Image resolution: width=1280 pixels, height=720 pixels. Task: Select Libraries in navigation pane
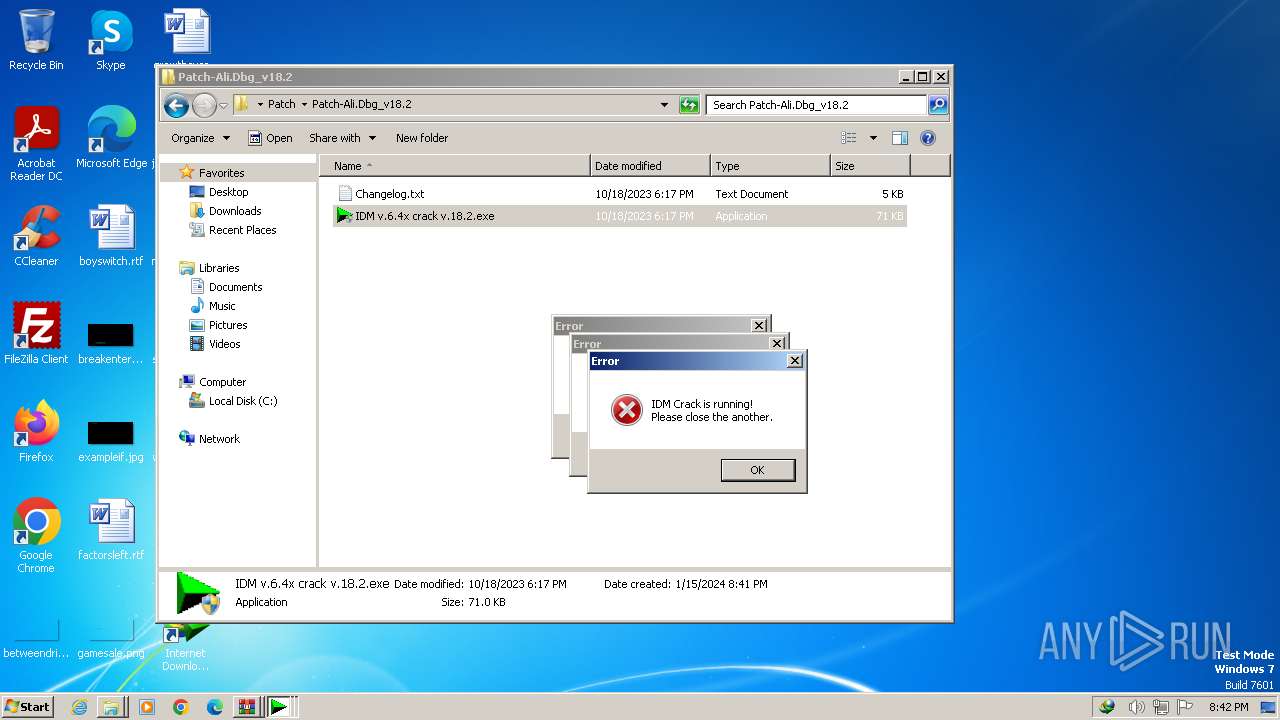point(219,268)
